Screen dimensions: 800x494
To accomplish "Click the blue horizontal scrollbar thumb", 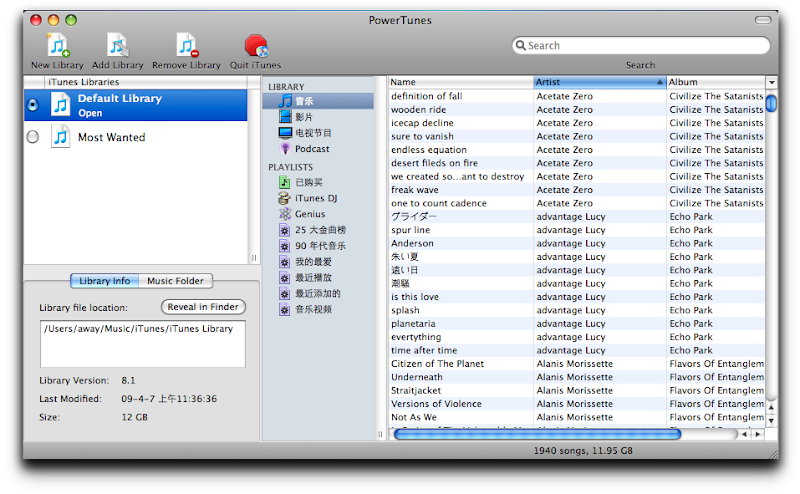I will click(537, 434).
